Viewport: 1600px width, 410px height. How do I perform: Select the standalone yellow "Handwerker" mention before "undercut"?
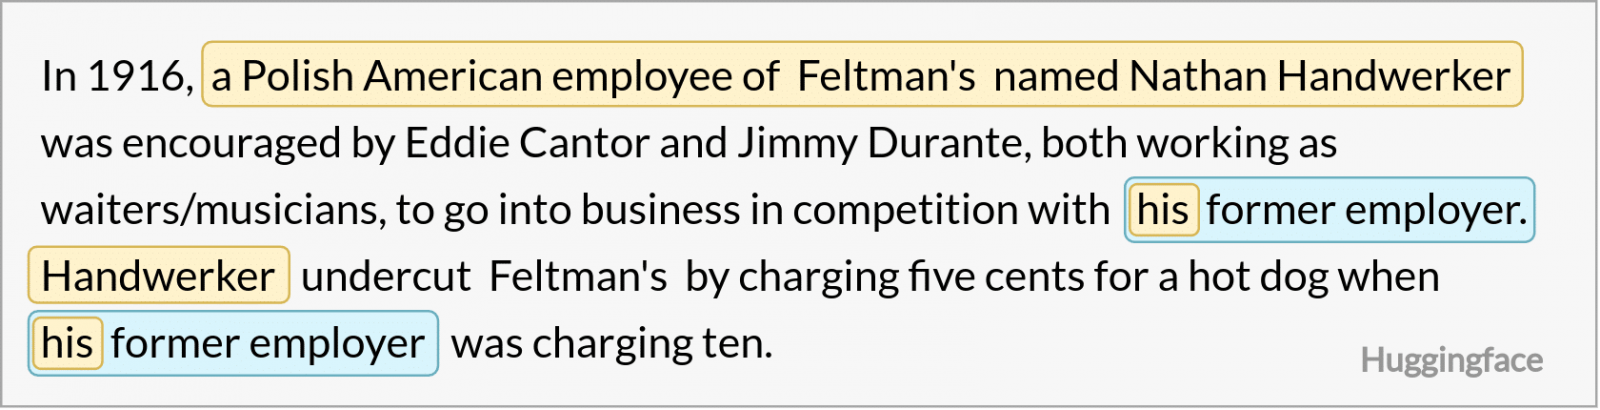(x=158, y=277)
